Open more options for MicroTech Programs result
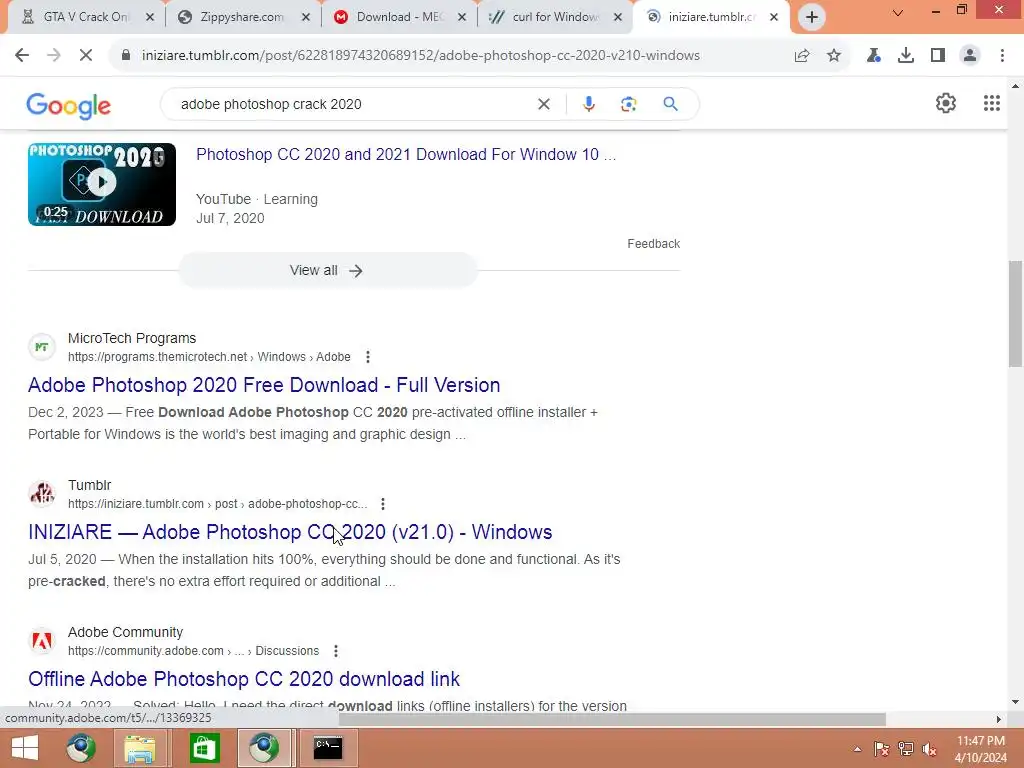The image size is (1024, 768). click(x=368, y=357)
